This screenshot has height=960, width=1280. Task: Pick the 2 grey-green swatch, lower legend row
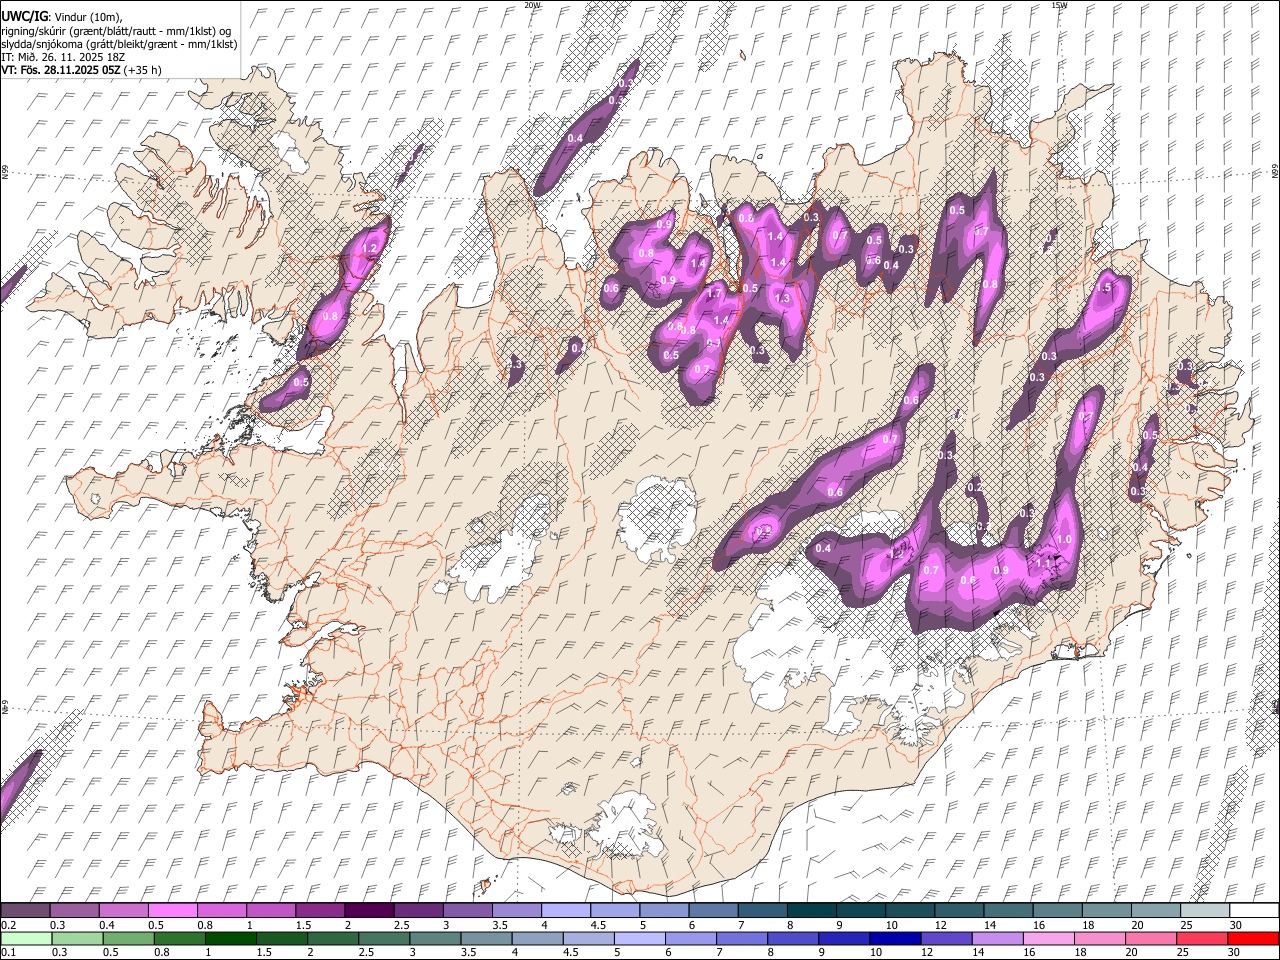[333, 938]
